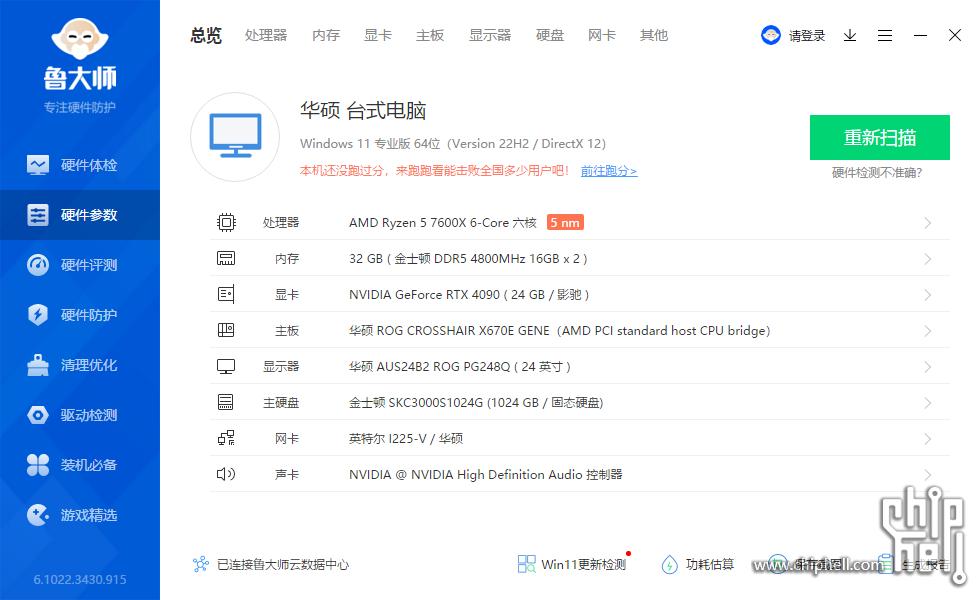Open the hamburger menu top right
This screenshot has height=600, width=980.
pos(885,35)
